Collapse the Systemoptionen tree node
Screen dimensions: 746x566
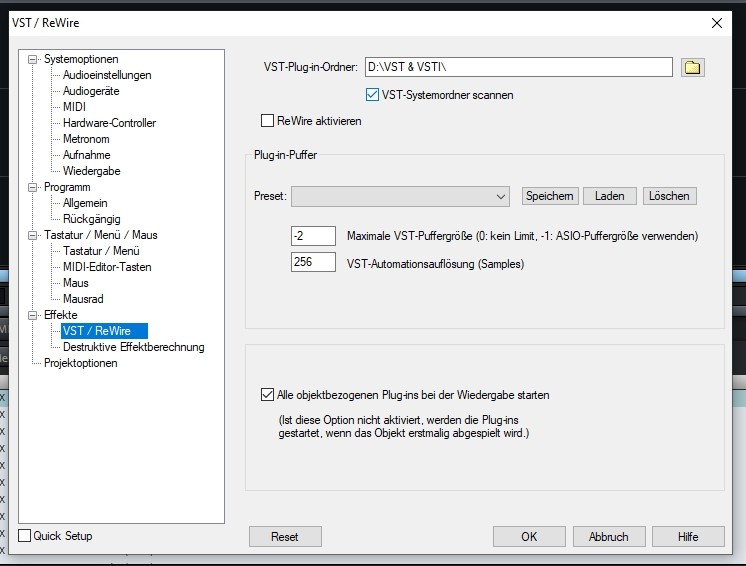pos(32,59)
